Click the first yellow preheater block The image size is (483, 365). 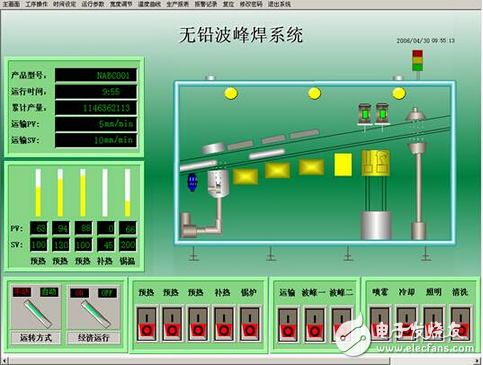245,177
